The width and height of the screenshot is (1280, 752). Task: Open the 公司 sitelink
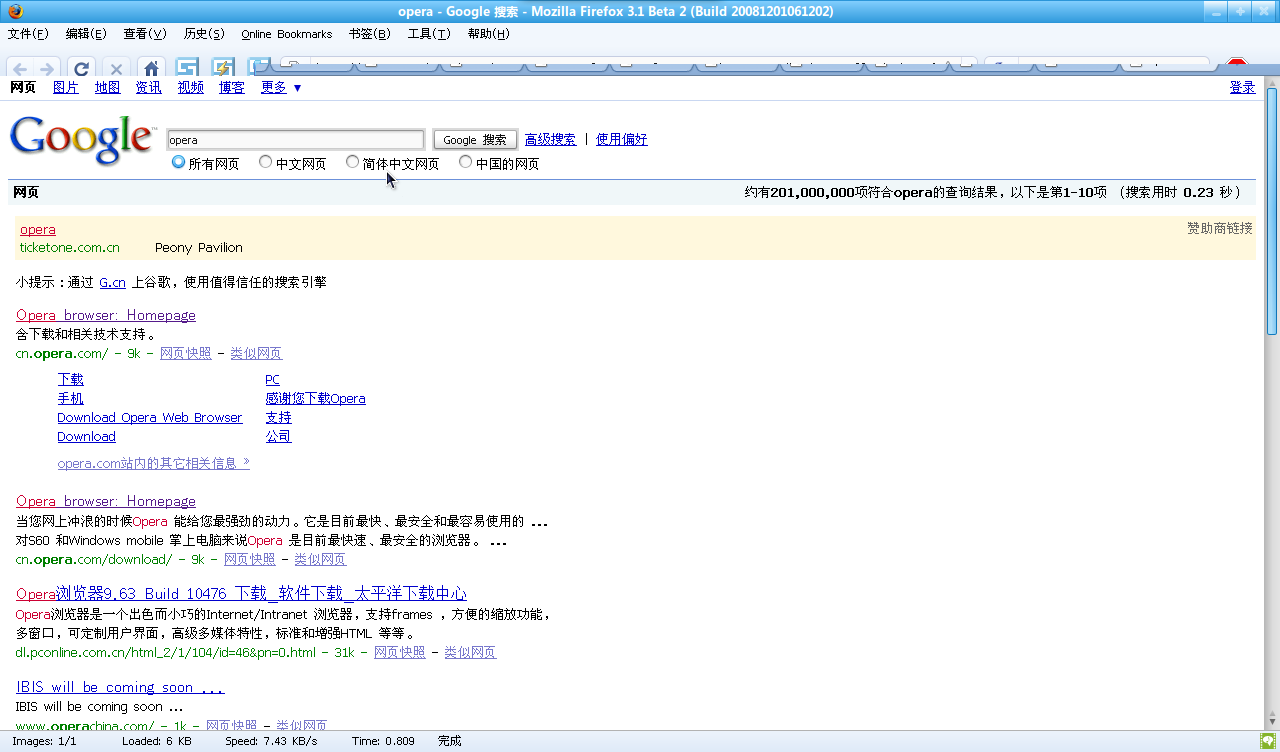click(x=279, y=437)
